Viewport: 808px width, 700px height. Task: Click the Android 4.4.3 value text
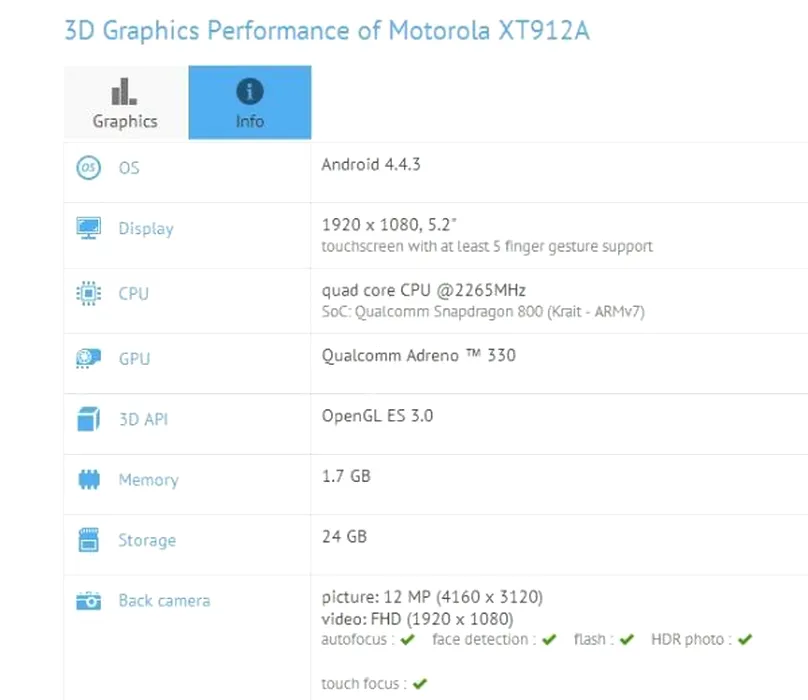coord(371,164)
